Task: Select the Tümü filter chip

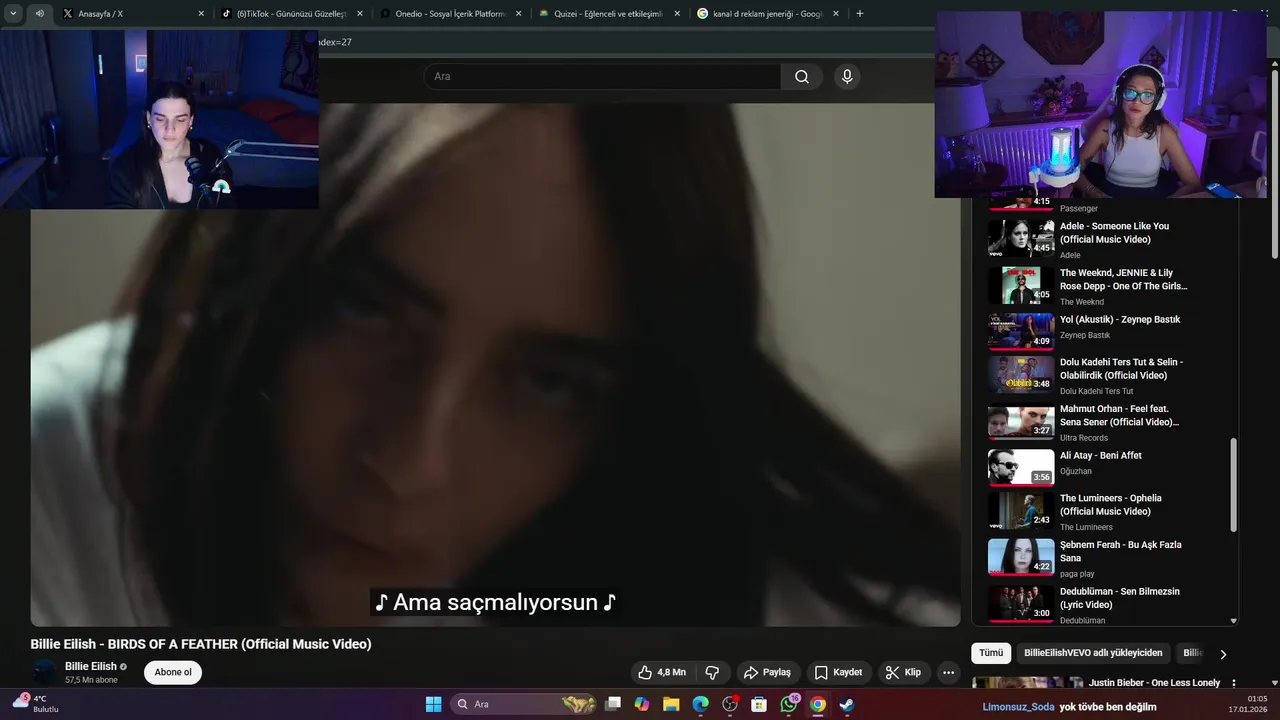Action: click(x=991, y=653)
